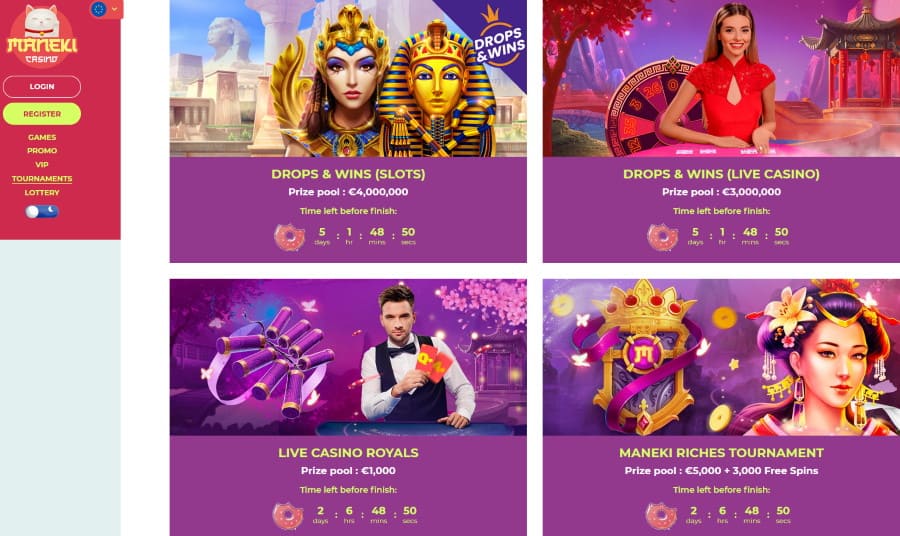Open Drops & Wins (Slots) title link
Viewport: 900px width, 536px height.
point(348,174)
